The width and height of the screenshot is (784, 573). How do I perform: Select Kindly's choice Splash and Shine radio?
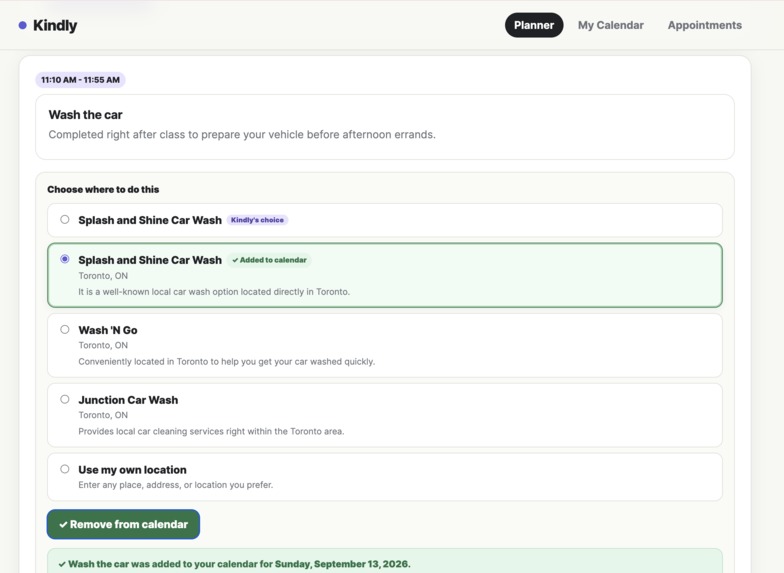[64, 220]
